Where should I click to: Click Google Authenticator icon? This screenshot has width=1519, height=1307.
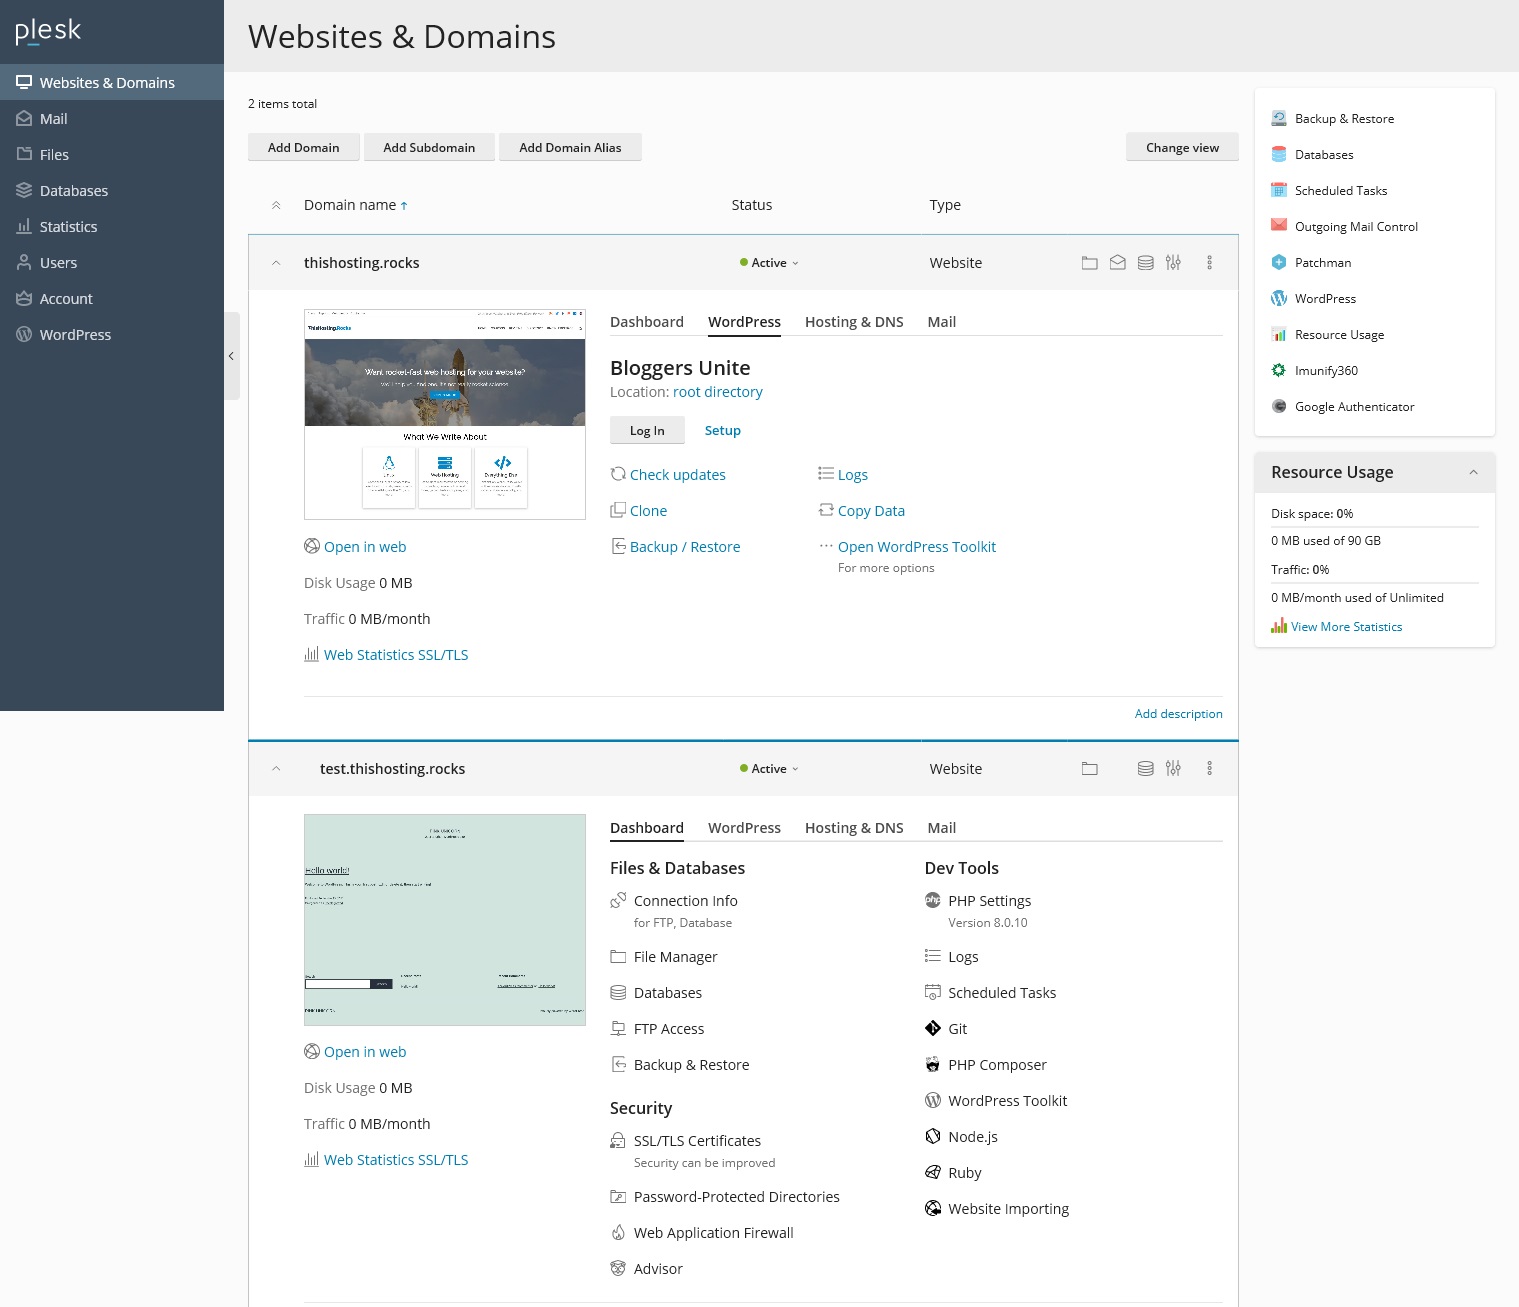[x=1279, y=406]
